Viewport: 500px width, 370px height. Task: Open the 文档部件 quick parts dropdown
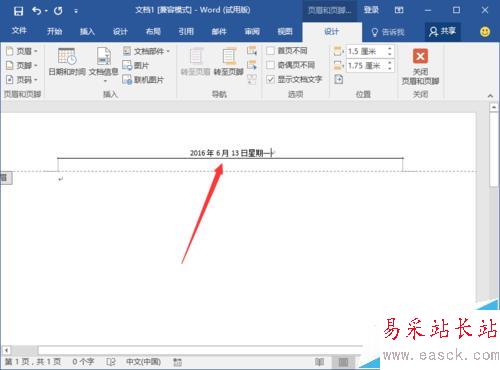coord(147,51)
